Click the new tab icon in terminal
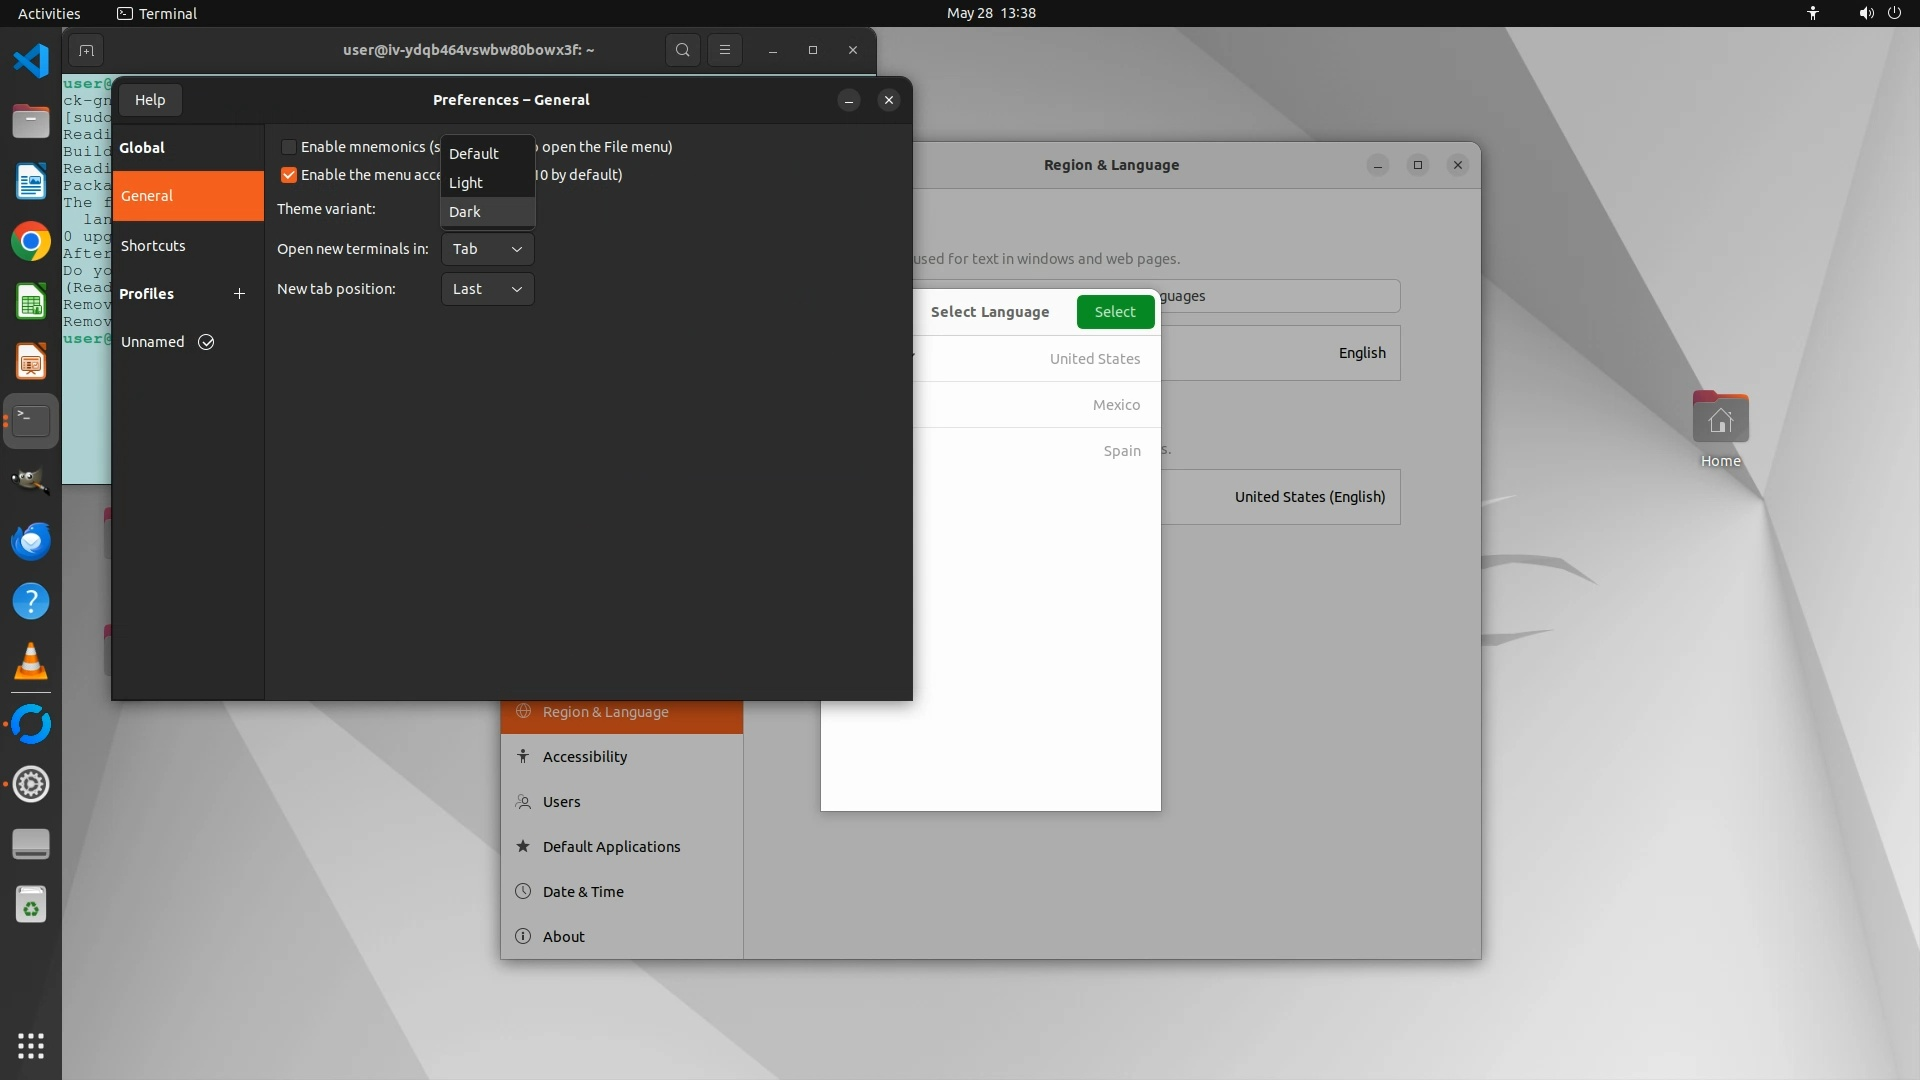Image resolution: width=1920 pixels, height=1080 pixels. coord(86,50)
